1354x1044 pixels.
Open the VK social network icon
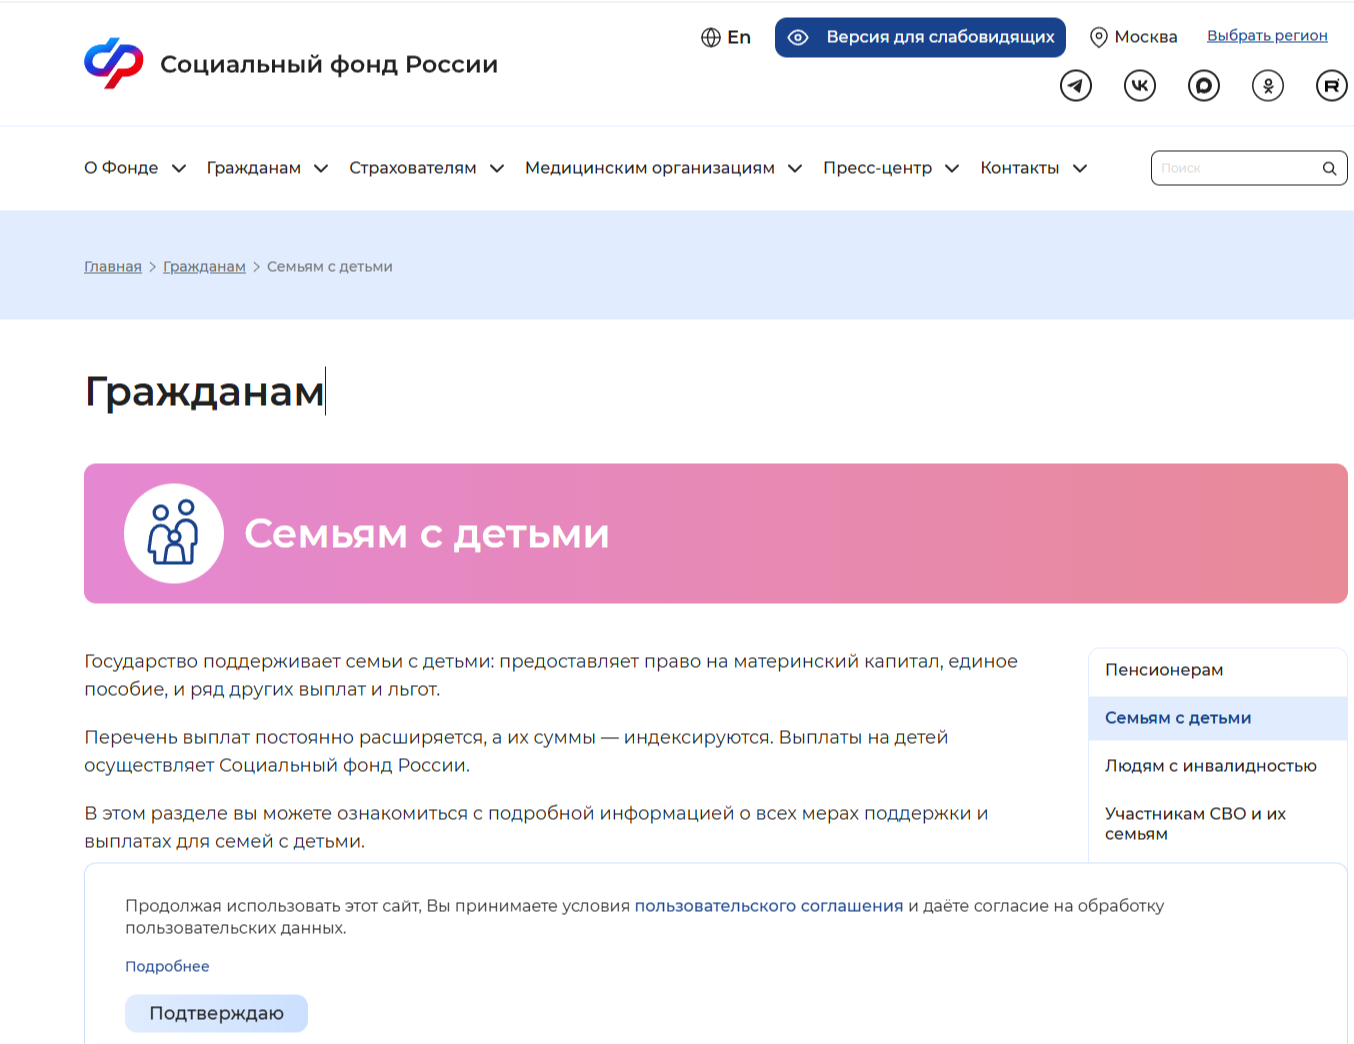point(1140,86)
